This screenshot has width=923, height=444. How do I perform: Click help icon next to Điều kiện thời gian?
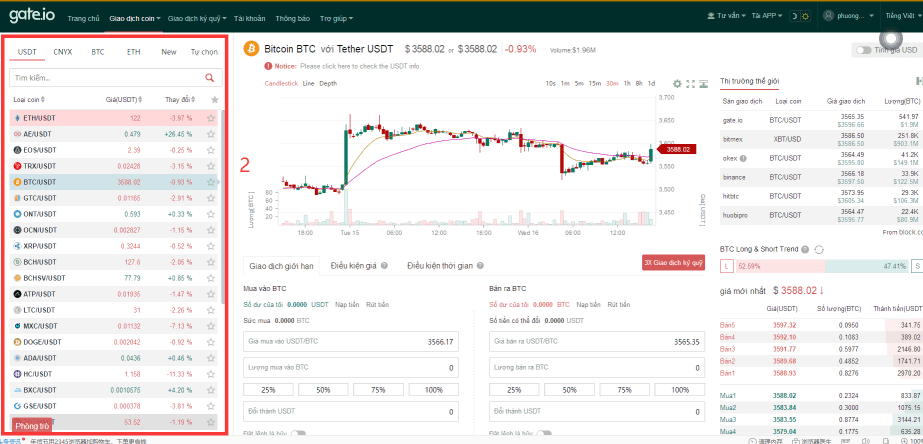pos(480,266)
